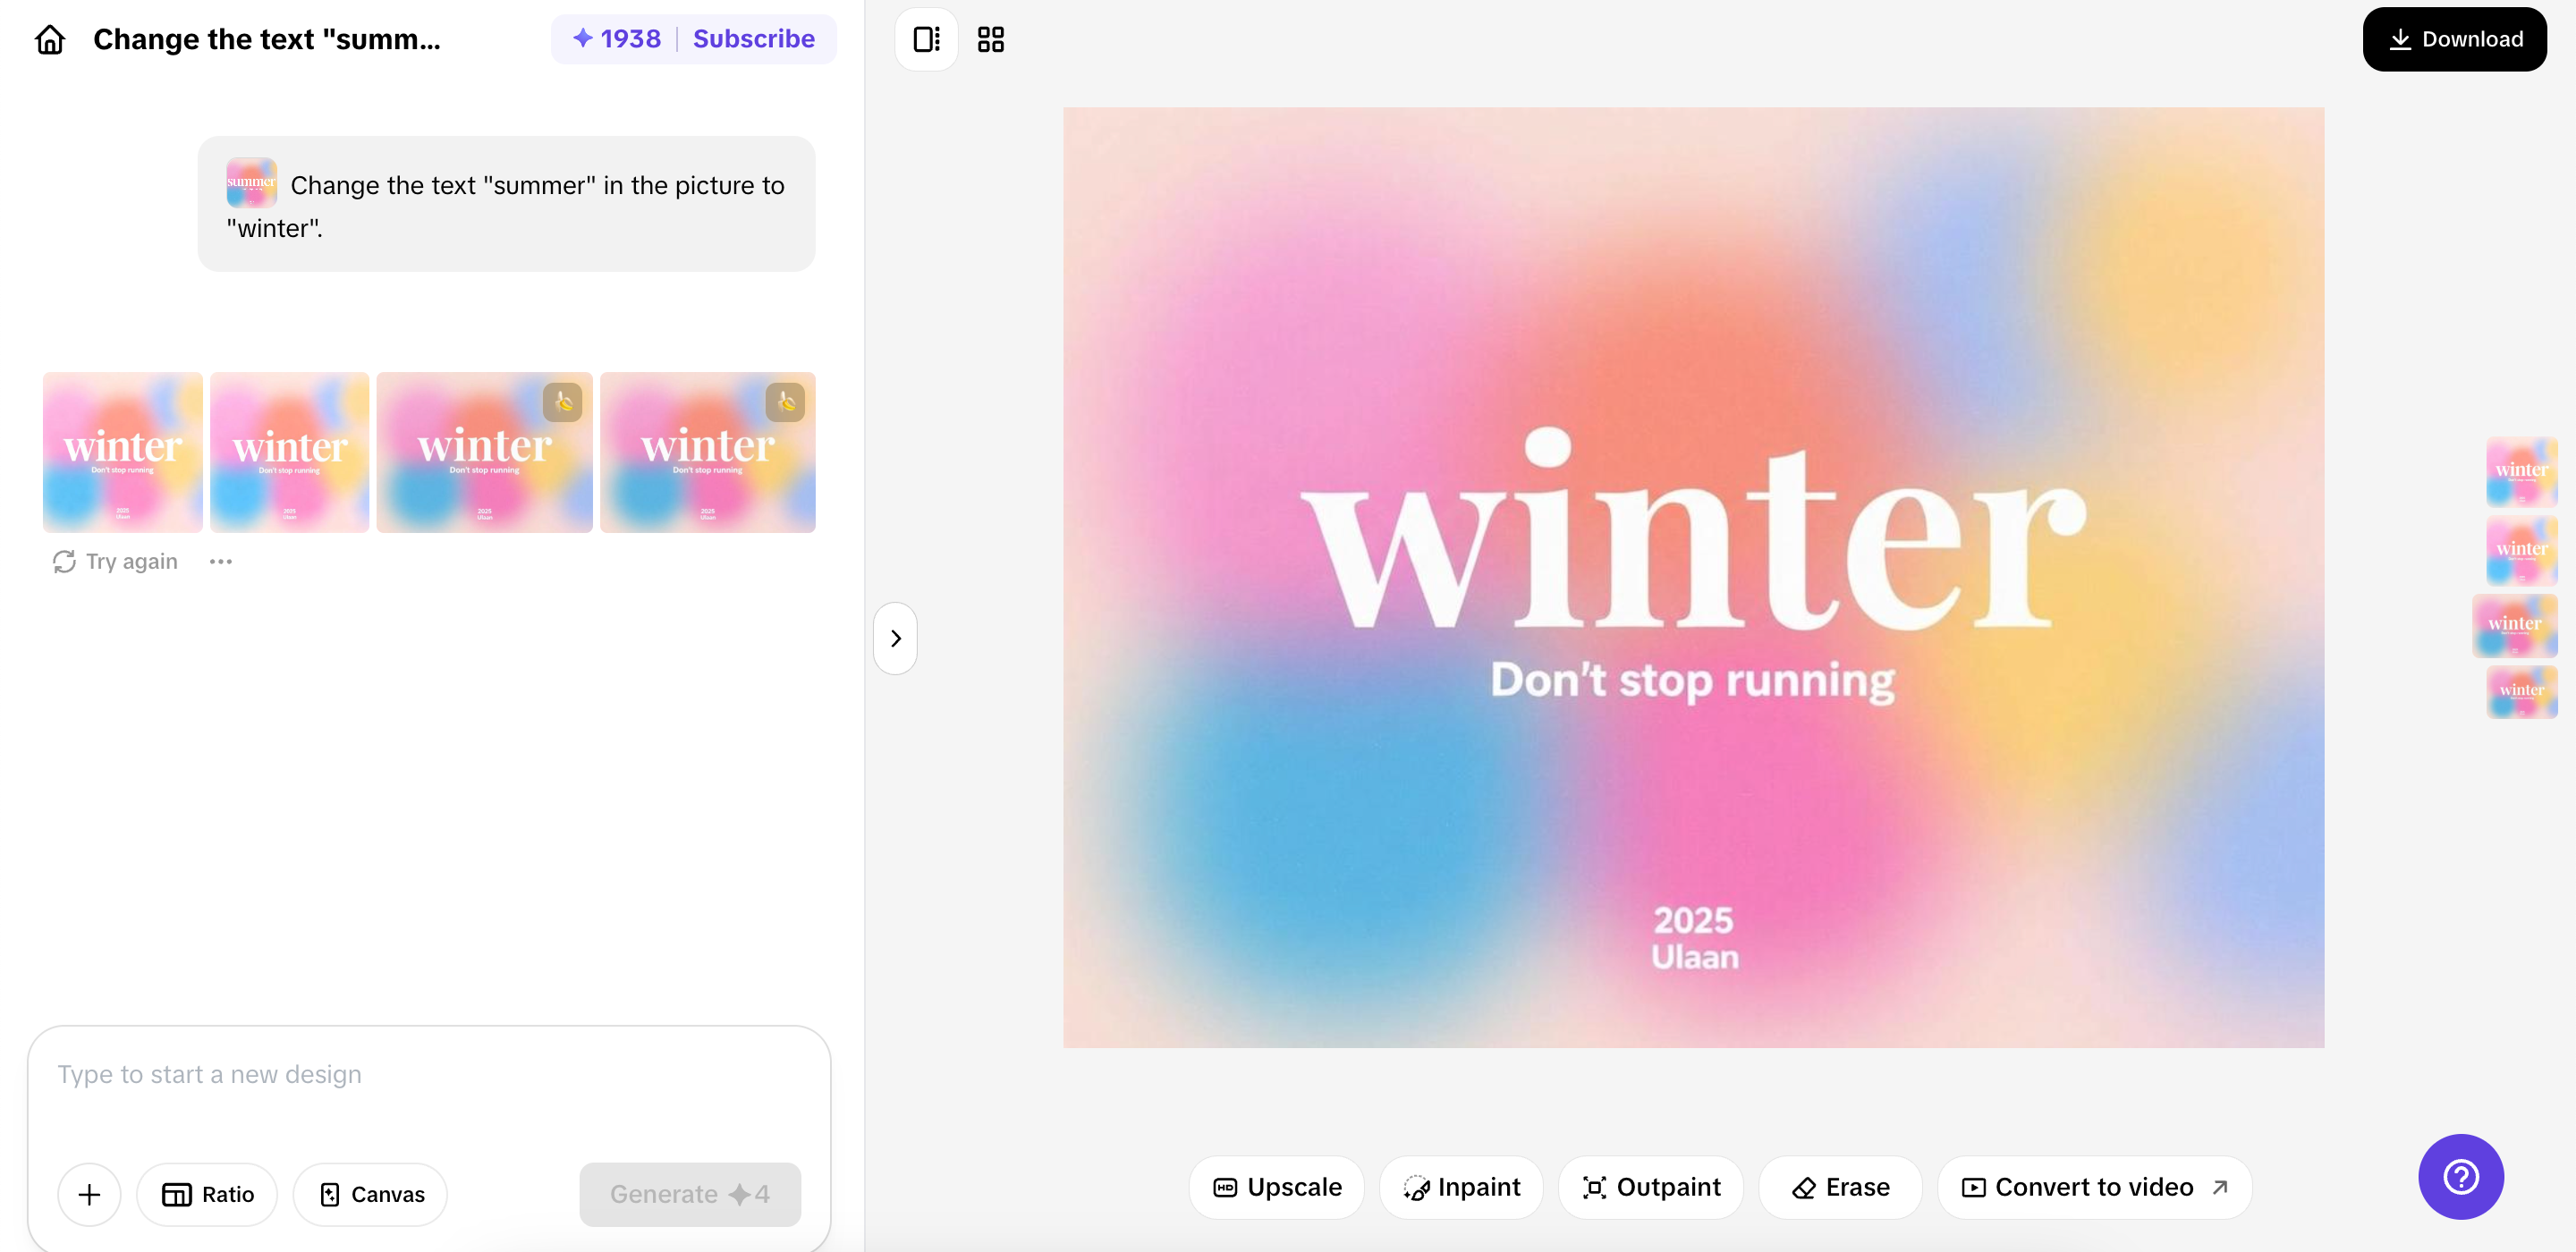Click the Subscribe link
Viewport: 2576px width, 1252px height.
pyautogui.click(x=753, y=39)
